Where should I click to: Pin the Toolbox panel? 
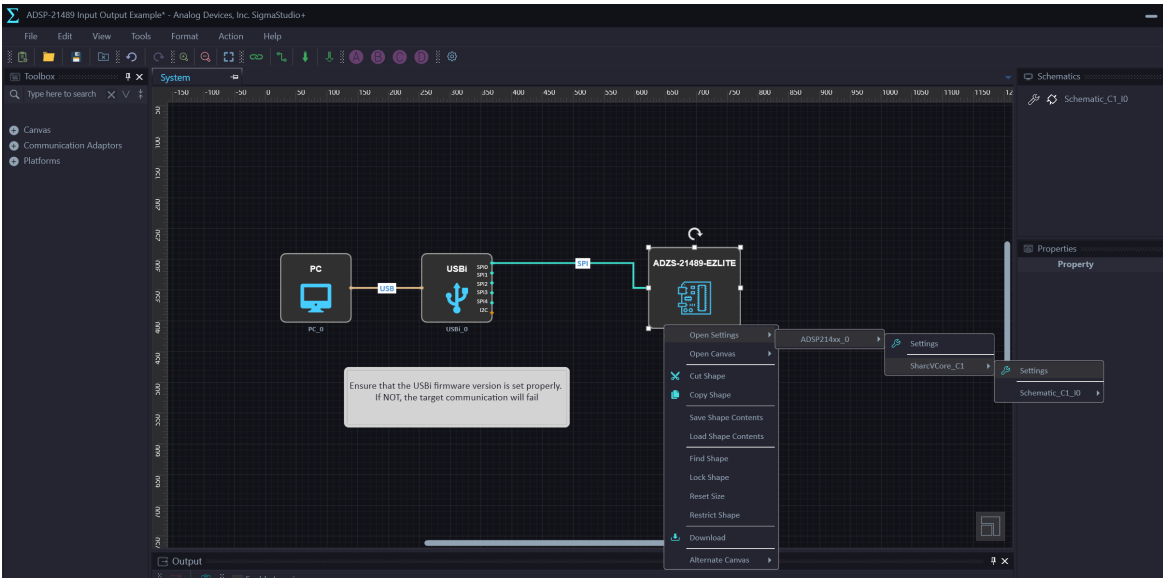(x=128, y=76)
